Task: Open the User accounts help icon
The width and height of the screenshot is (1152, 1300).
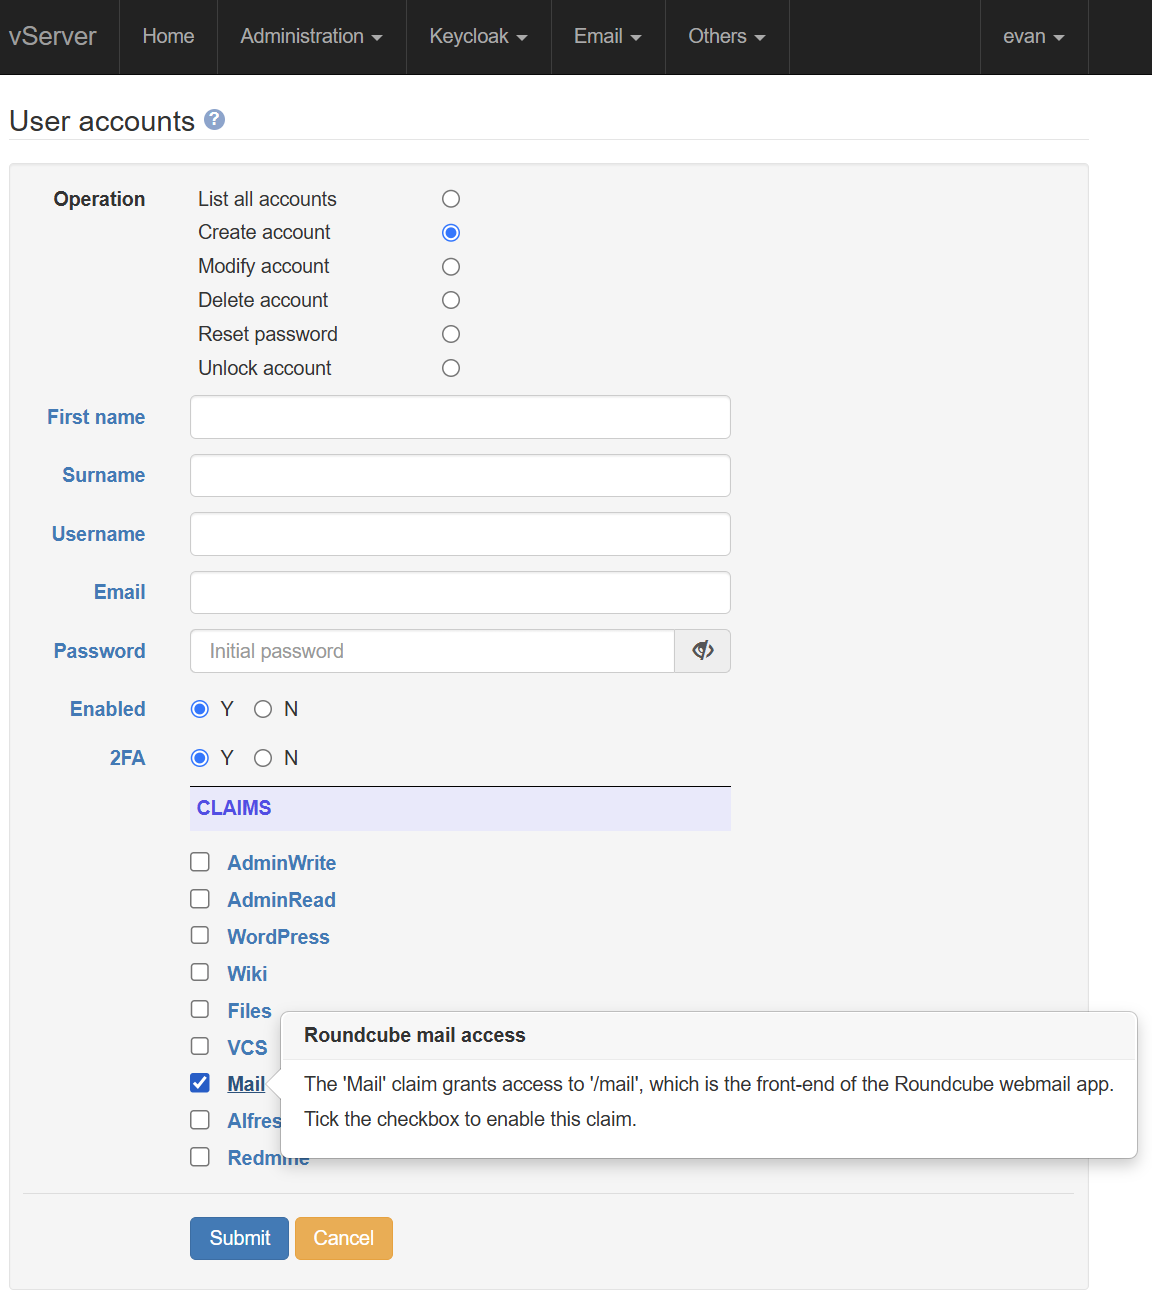Action: coord(214,120)
